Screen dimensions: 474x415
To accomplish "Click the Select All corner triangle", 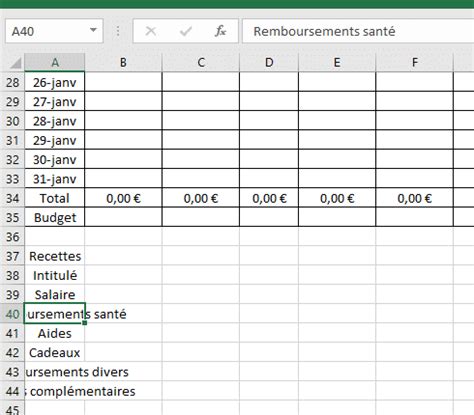I will 15,62.
